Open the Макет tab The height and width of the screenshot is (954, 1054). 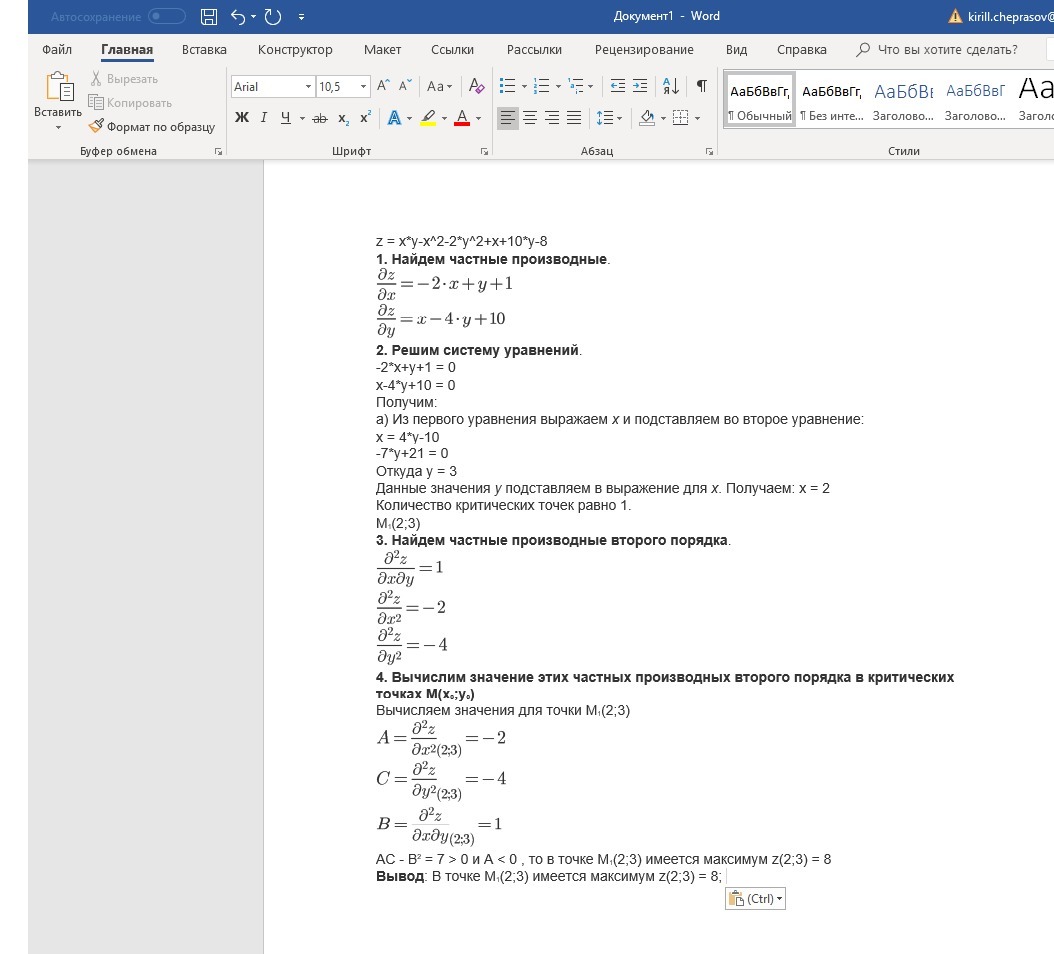382,50
